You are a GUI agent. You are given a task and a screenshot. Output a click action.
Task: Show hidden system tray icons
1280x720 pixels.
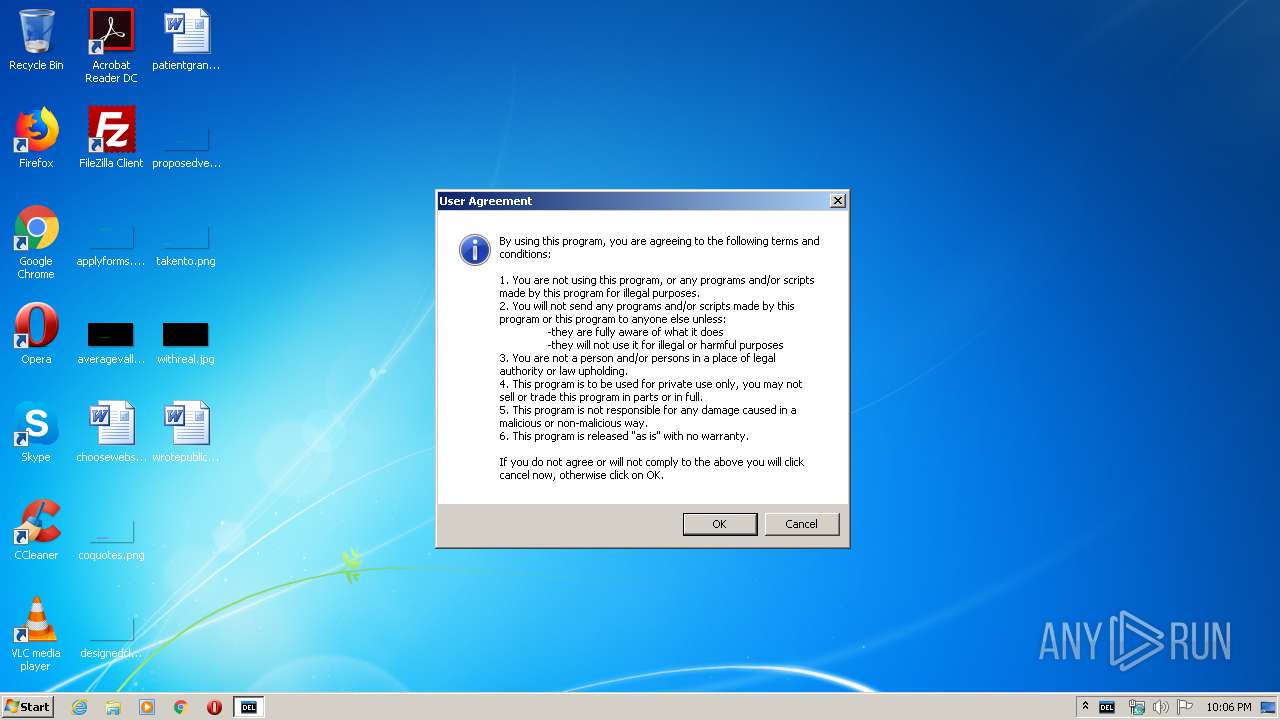tap(1085, 707)
